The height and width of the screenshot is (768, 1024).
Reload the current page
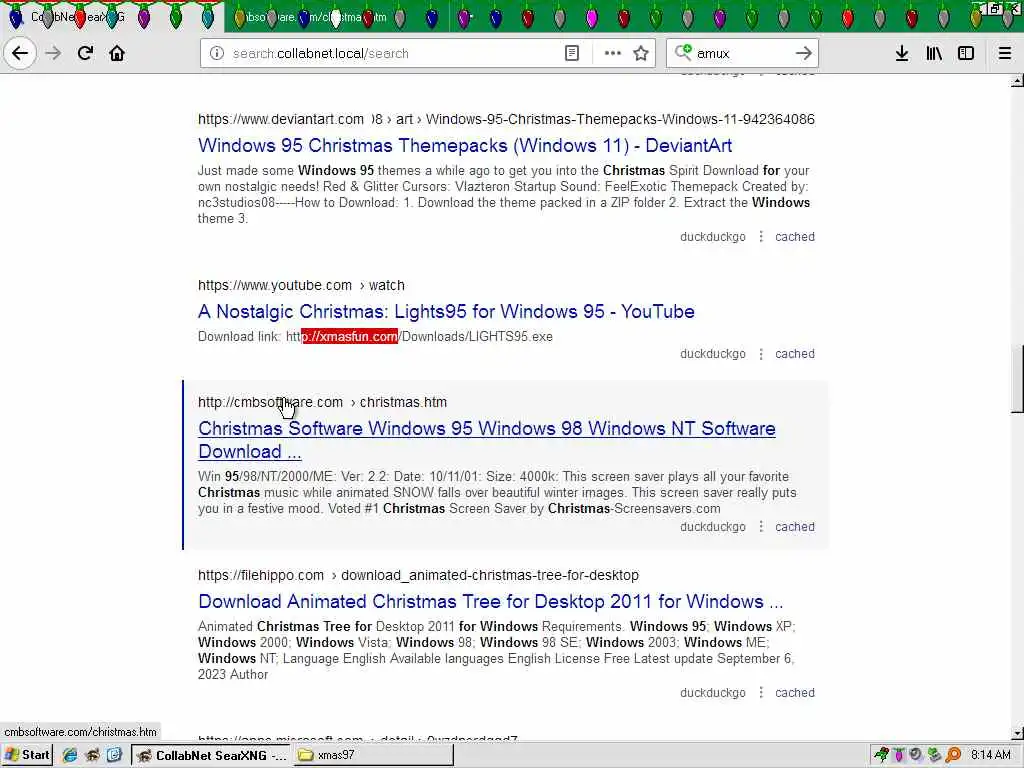[x=85, y=53]
